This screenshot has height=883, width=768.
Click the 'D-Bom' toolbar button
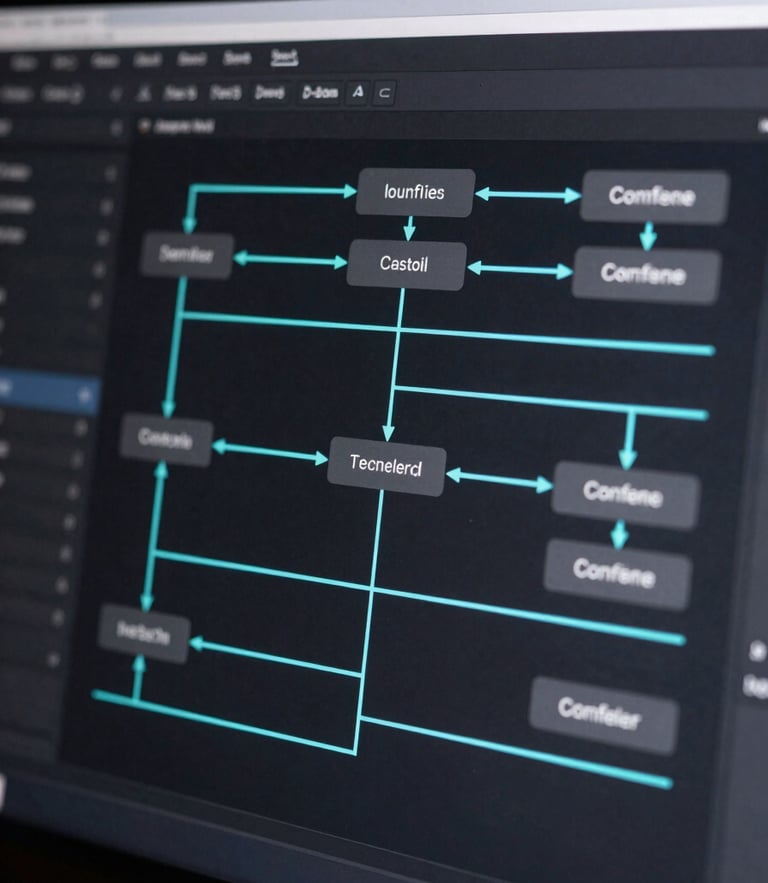coord(320,92)
